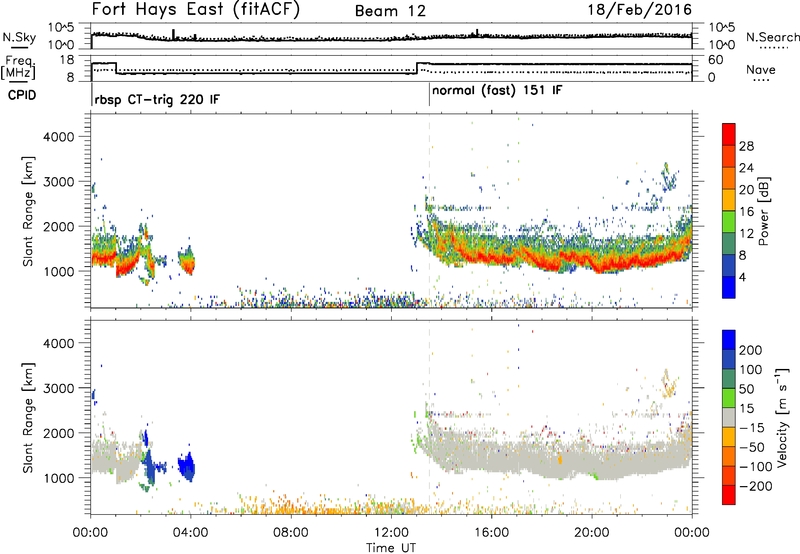Click the 'normal (fast) 151 IF' label
Screen dimensions: 800x554
coord(497,91)
